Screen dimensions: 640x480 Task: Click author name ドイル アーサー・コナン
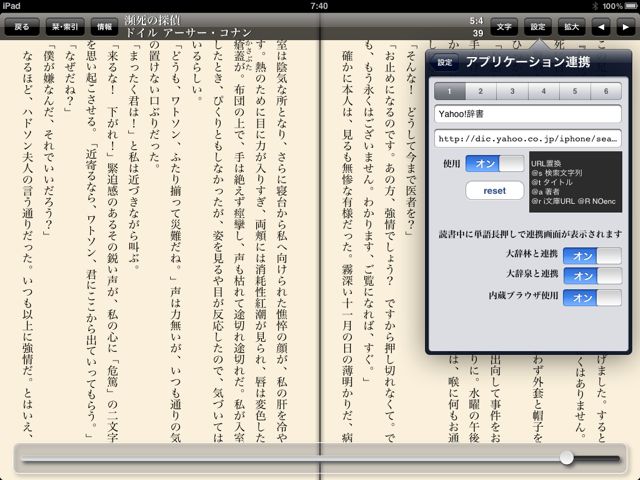click(x=189, y=33)
